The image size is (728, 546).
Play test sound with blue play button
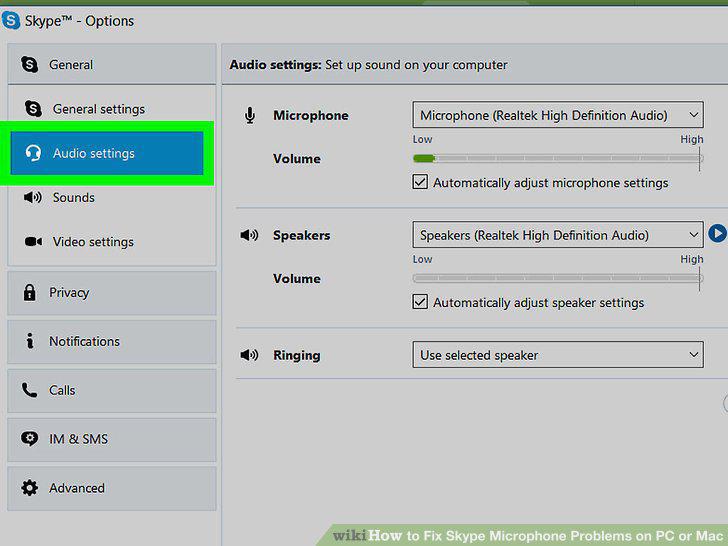[718, 233]
